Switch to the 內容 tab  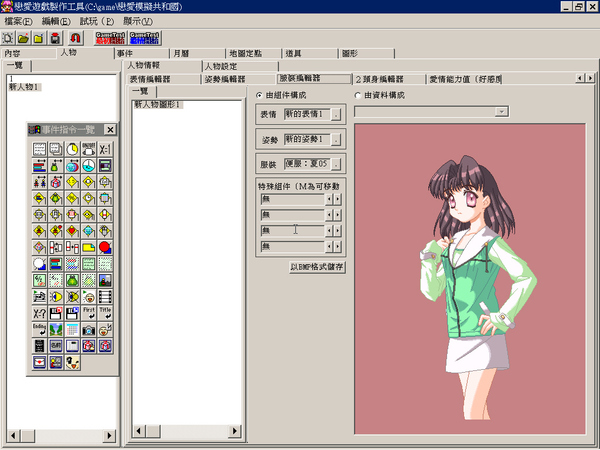tap(29, 54)
